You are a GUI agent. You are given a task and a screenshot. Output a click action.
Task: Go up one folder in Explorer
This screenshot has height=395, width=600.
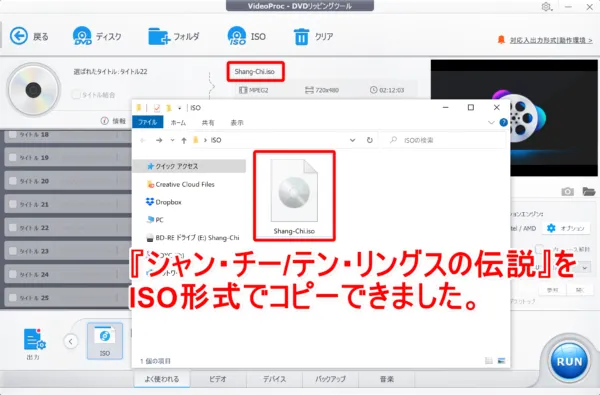click(x=184, y=140)
